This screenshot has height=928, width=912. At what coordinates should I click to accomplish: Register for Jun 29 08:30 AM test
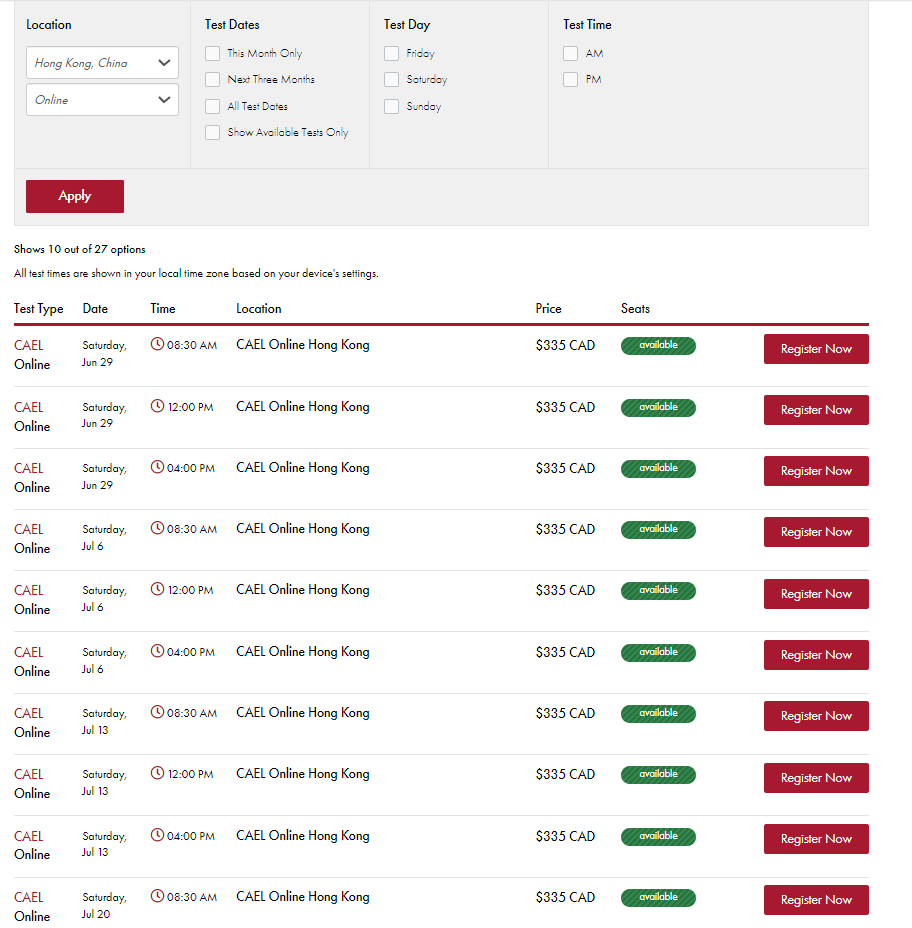(x=816, y=349)
